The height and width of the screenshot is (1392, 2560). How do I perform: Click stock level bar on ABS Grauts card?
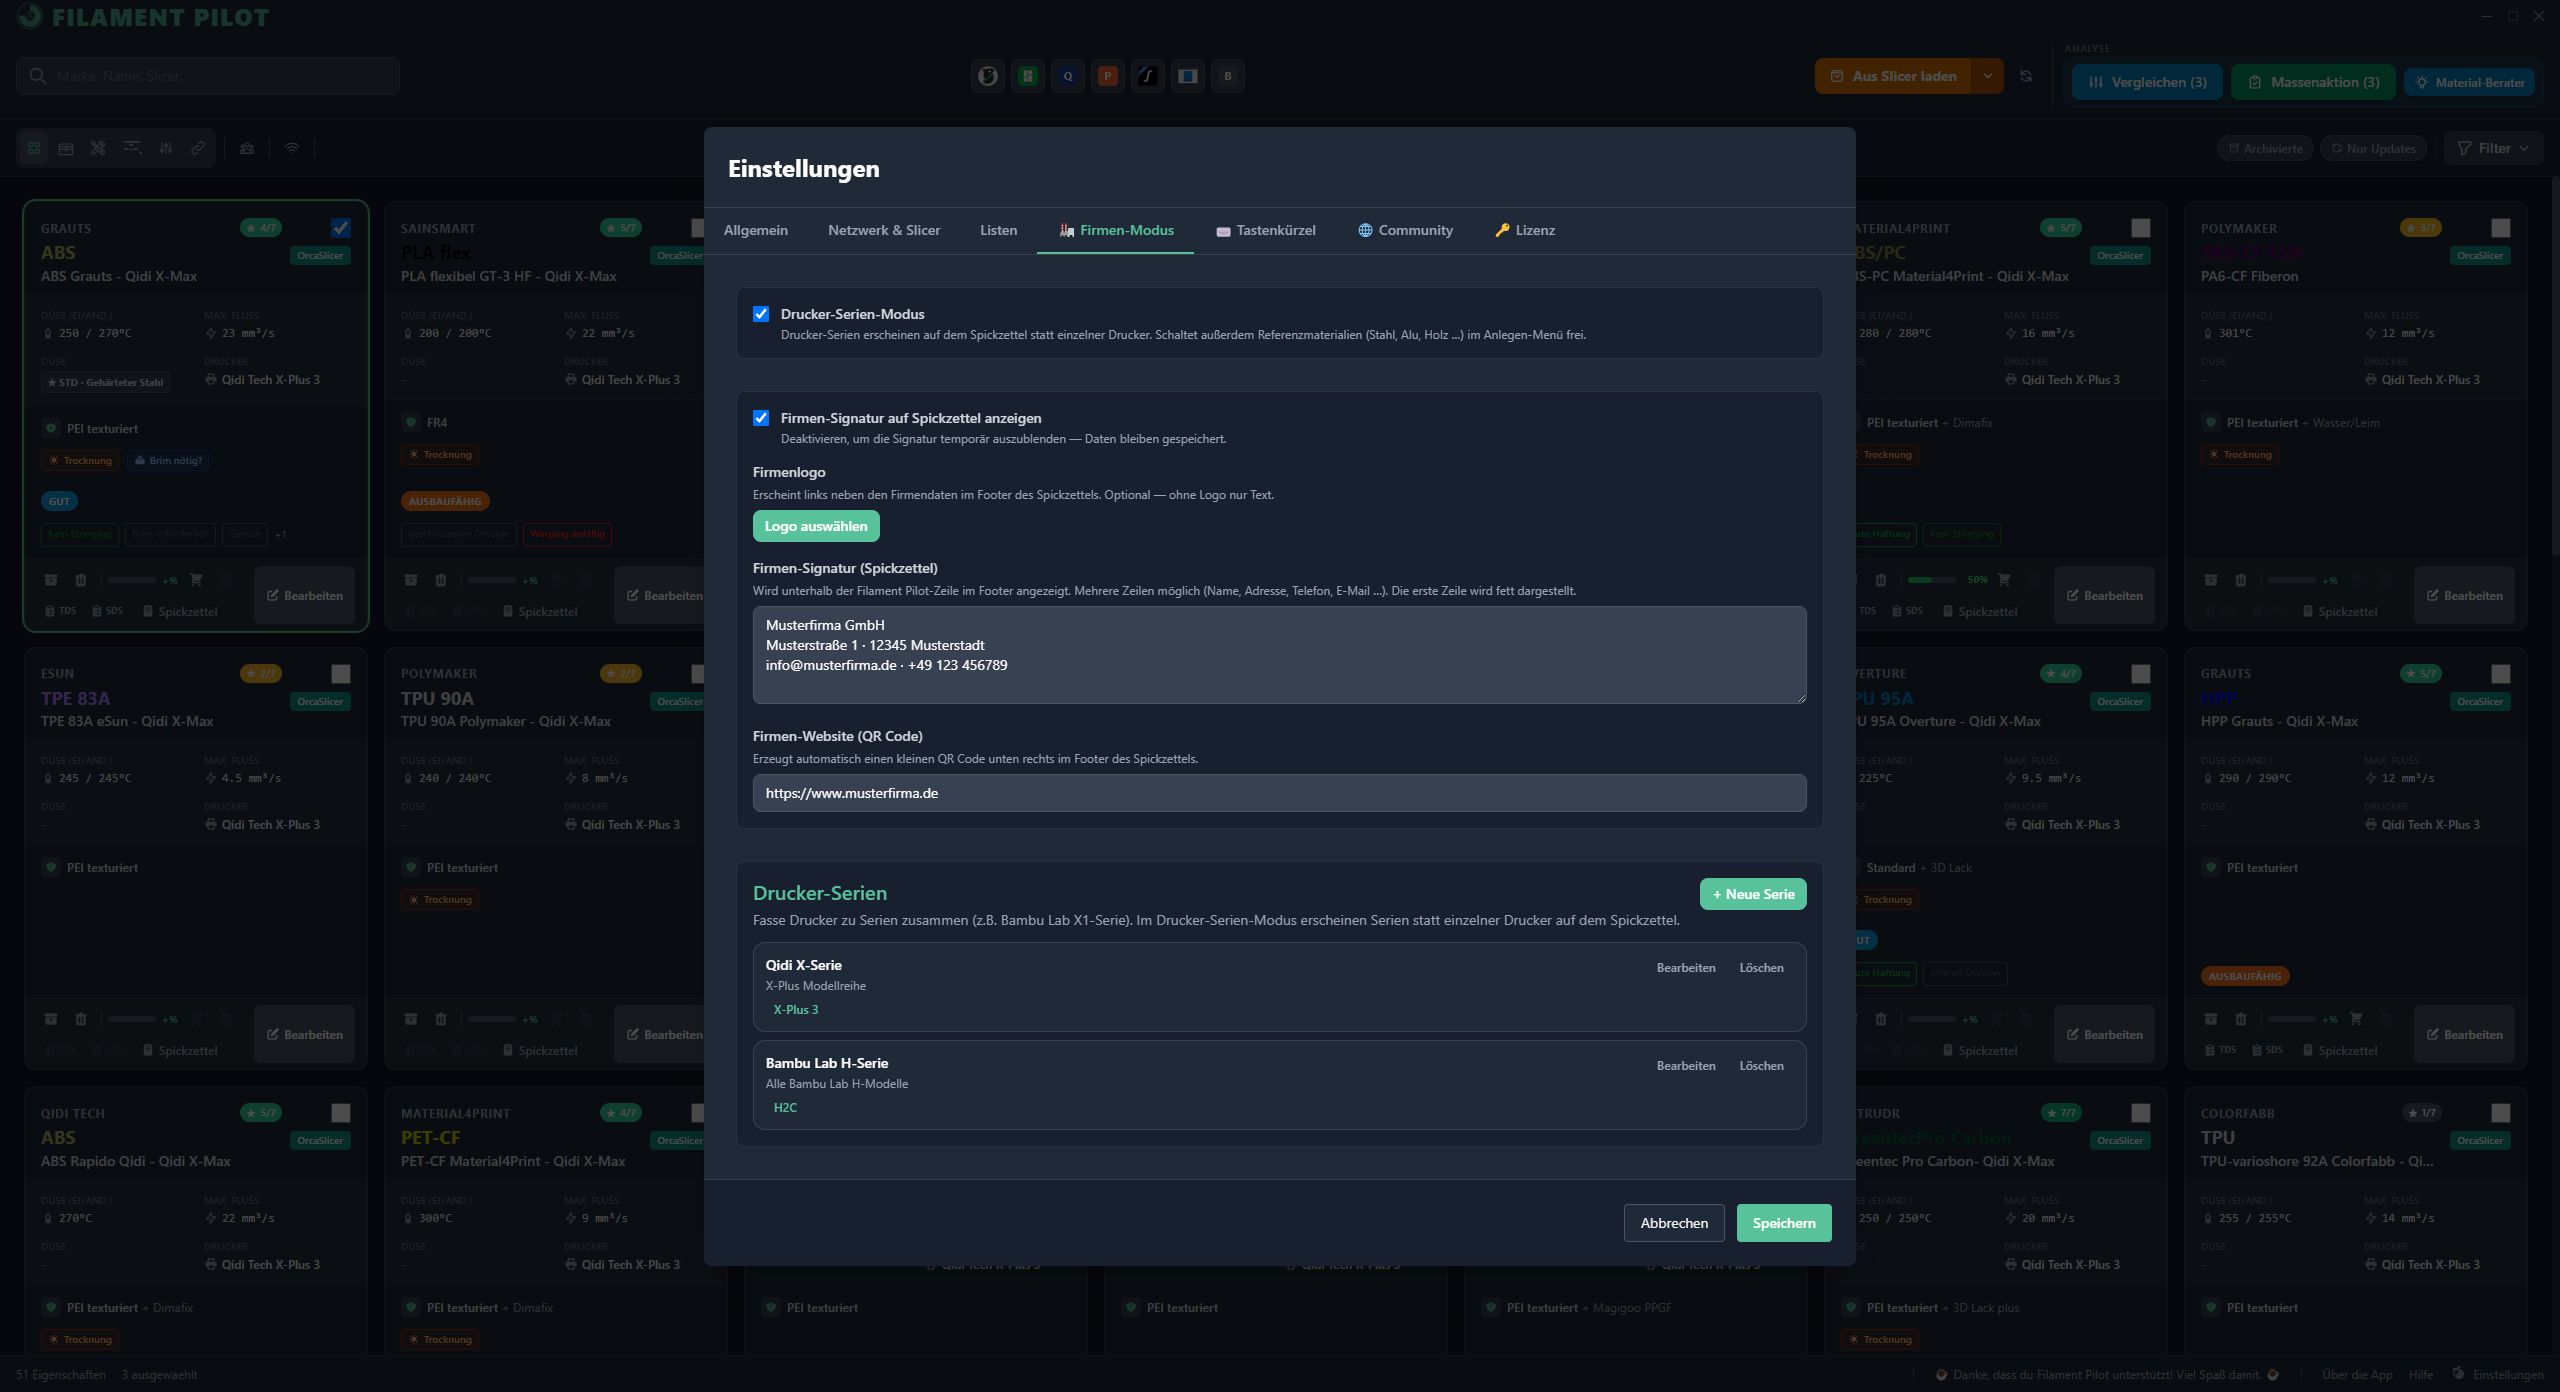(132, 580)
